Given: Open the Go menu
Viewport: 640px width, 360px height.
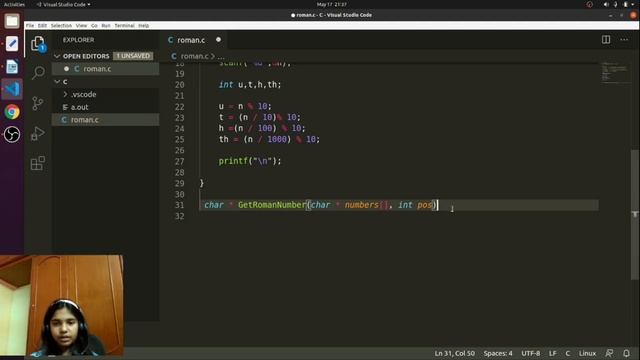Looking at the screenshot, I should point(94,25).
